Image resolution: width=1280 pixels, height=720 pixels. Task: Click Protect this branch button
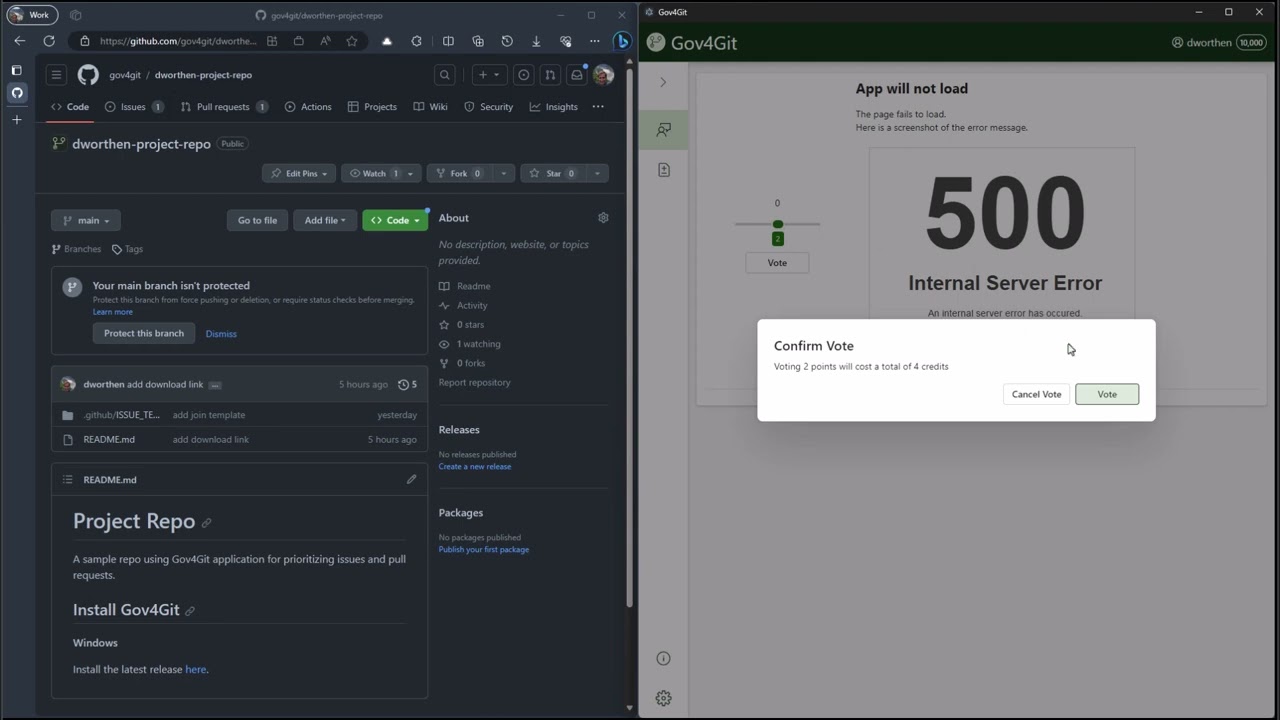144,333
